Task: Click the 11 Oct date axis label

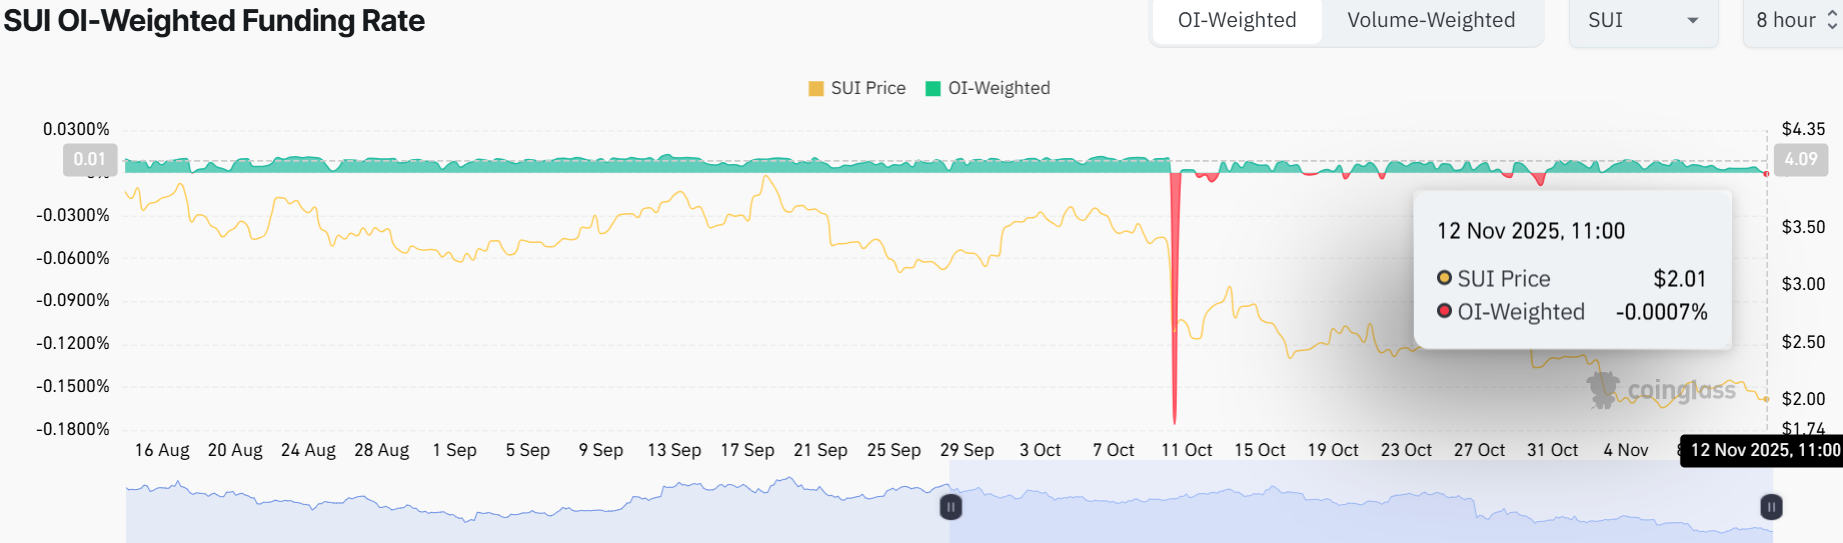Action: click(1186, 450)
